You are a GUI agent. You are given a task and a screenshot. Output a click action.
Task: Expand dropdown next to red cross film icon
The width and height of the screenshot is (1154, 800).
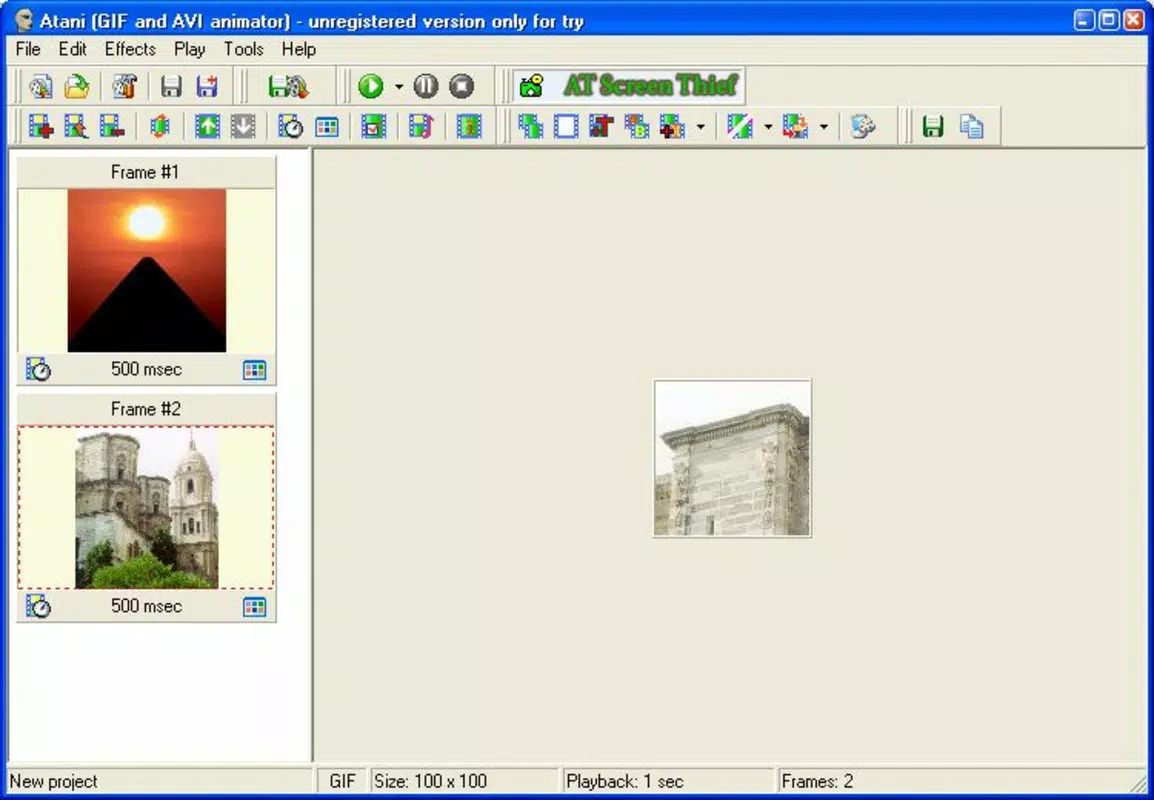click(x=701, y=127)
